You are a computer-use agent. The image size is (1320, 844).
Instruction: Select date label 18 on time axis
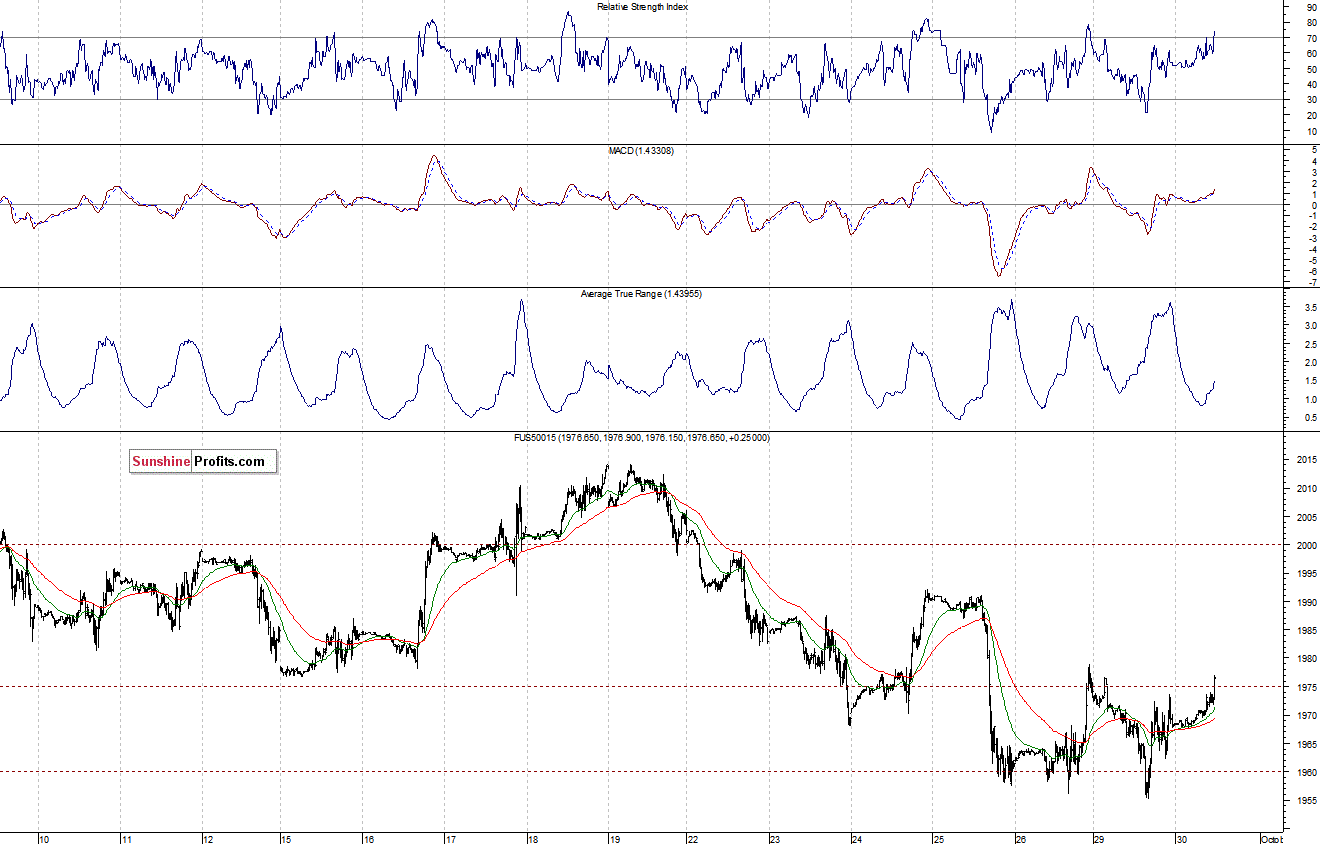click(x=532, y=838)
